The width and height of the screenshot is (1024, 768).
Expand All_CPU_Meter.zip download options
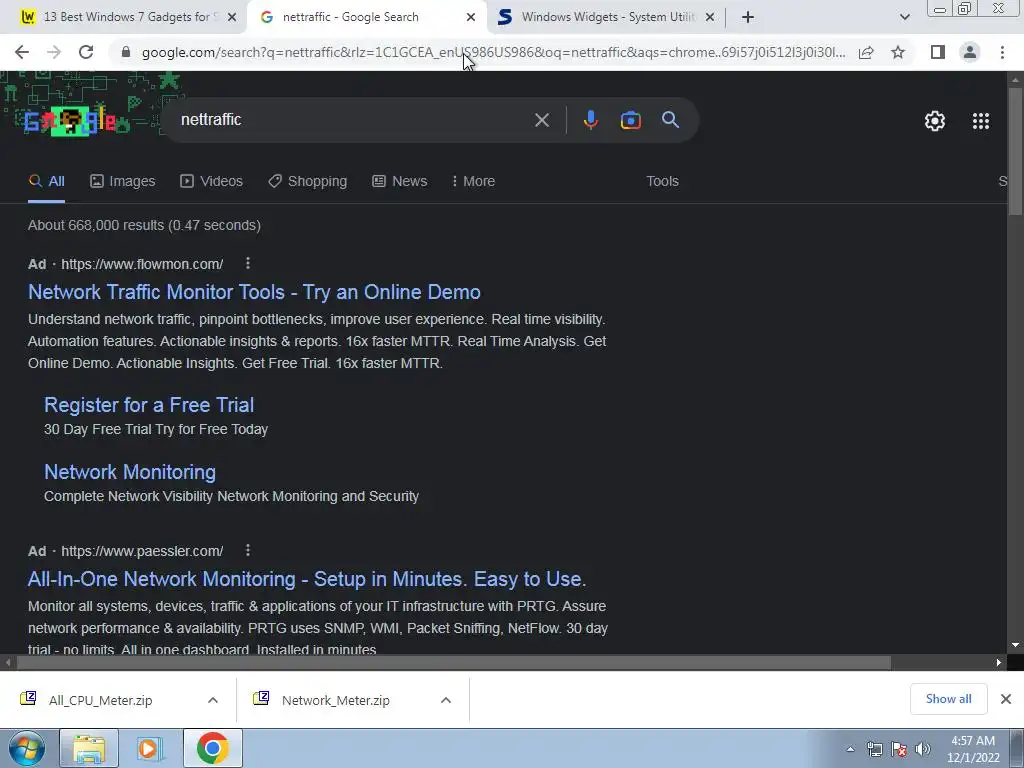(x=213, y=700)
